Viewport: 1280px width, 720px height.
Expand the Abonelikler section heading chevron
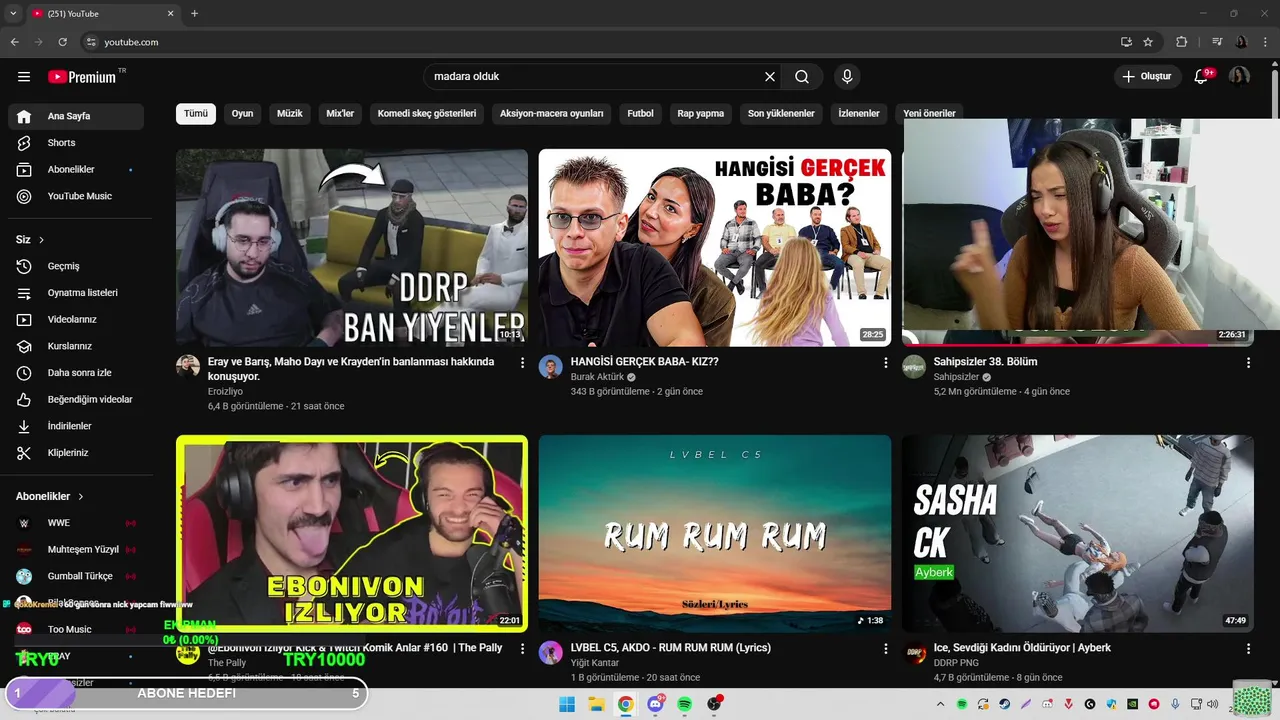[81, 496]
